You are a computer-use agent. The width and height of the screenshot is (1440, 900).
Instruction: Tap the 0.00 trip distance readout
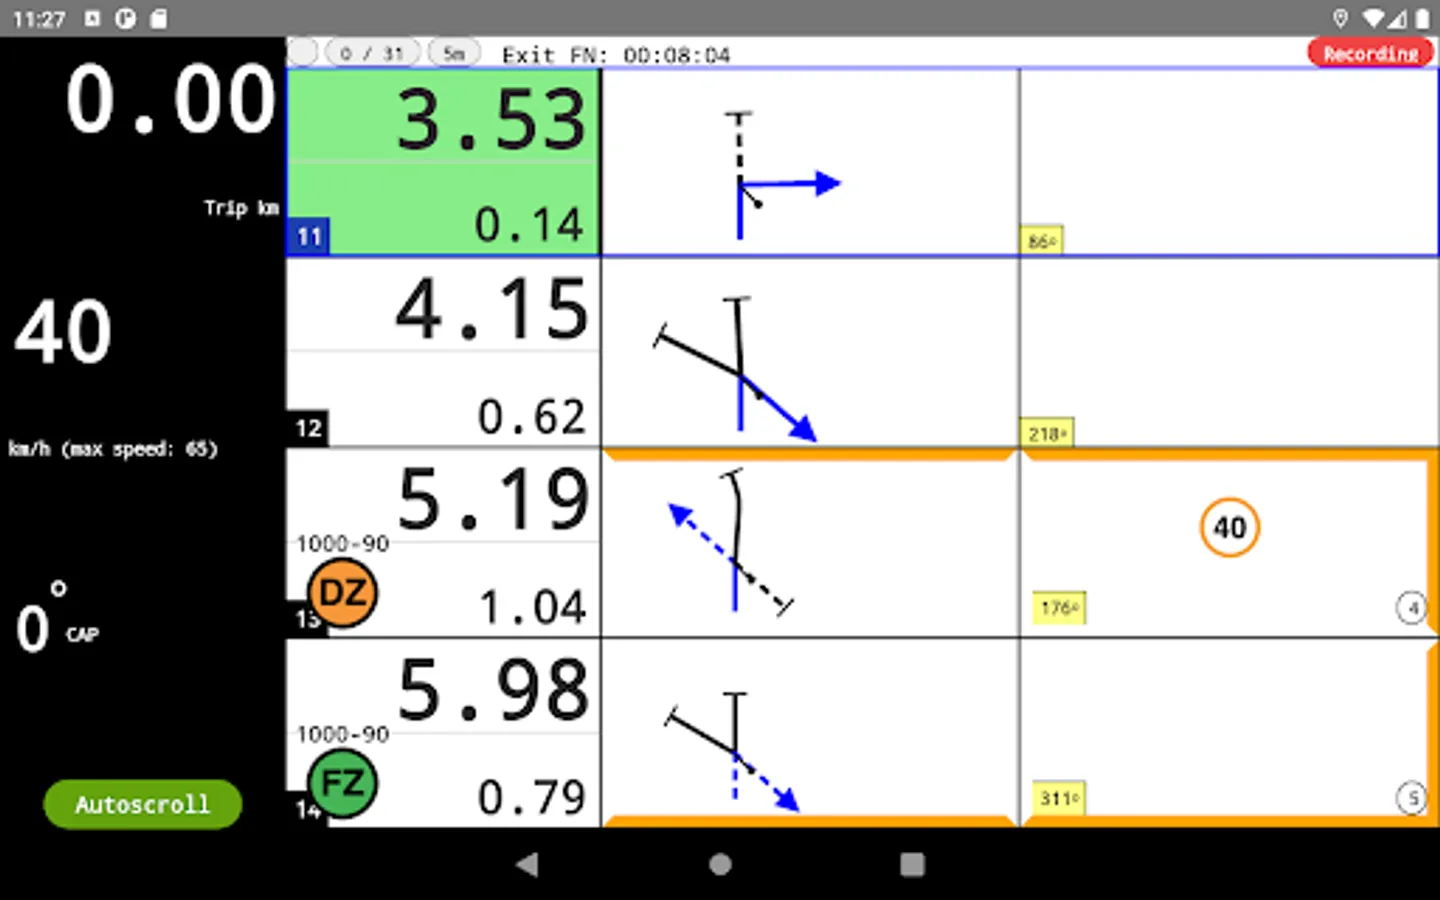(x=171, y=100)
